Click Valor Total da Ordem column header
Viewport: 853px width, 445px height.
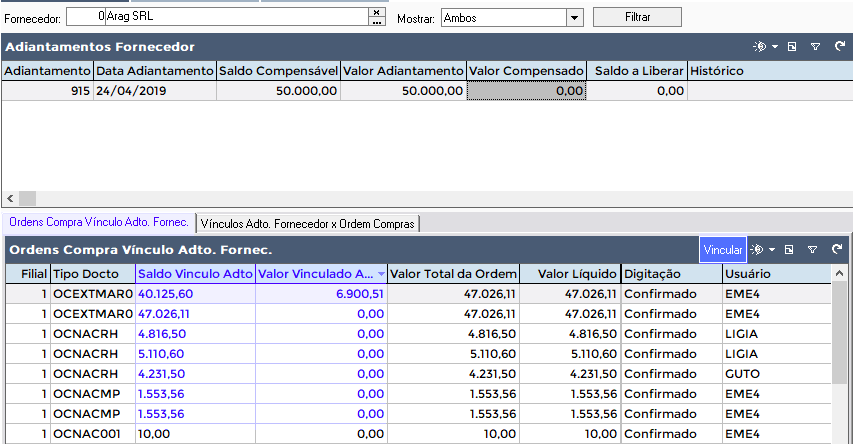[x=454, y=274]
